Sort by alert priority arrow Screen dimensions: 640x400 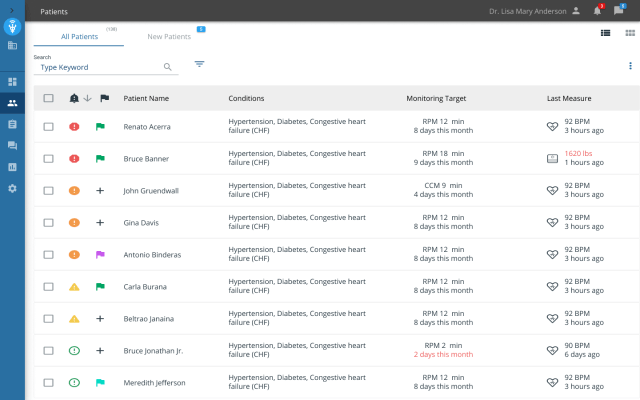[87, 98]
